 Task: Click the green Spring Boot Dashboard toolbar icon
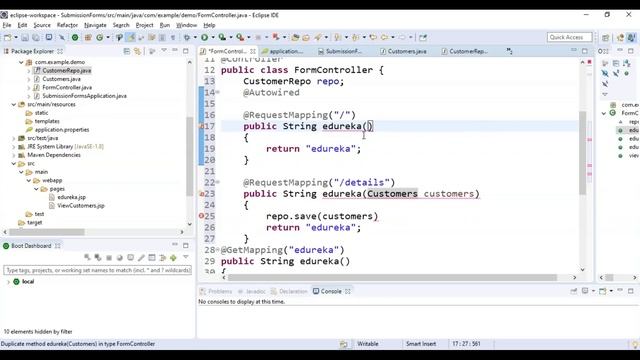click(75, 38)
